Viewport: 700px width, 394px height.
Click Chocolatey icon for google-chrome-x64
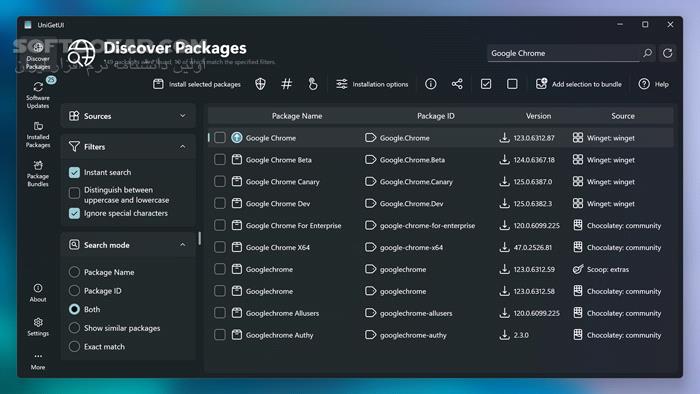click(x=578, y=247)
